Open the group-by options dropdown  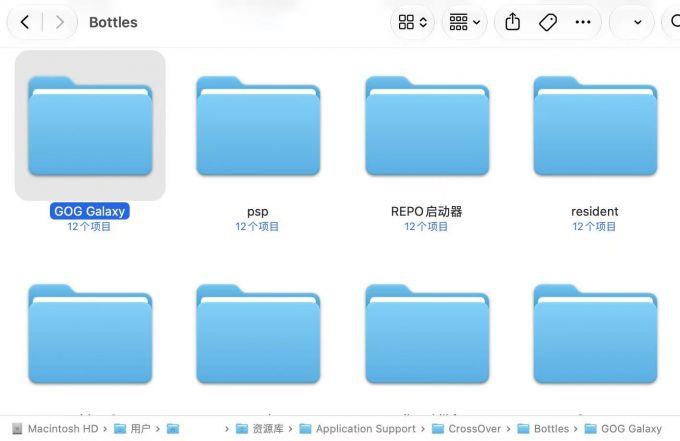[x=464, y=22]
